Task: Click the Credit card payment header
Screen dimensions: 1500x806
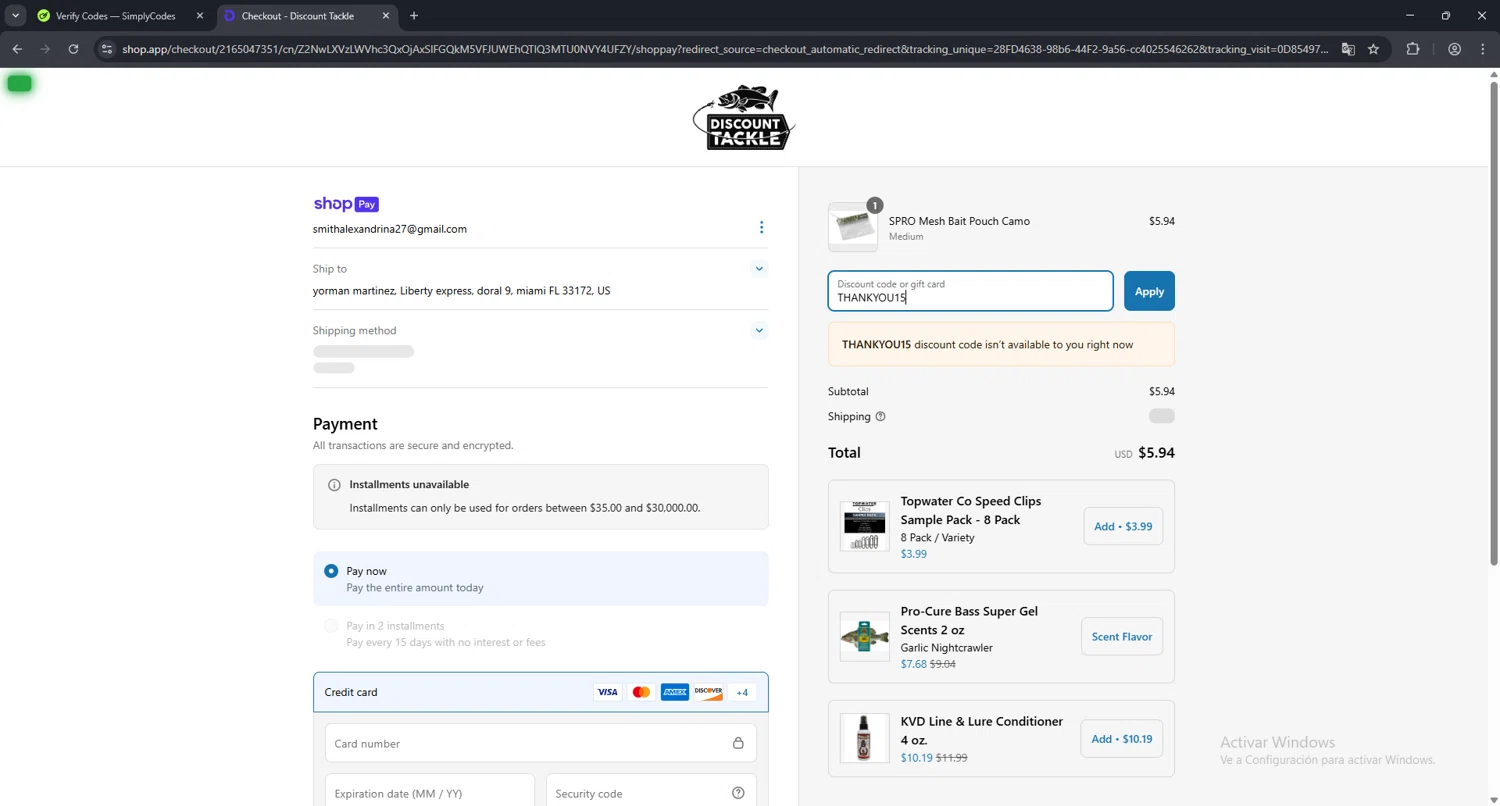Action: [541, 692]
